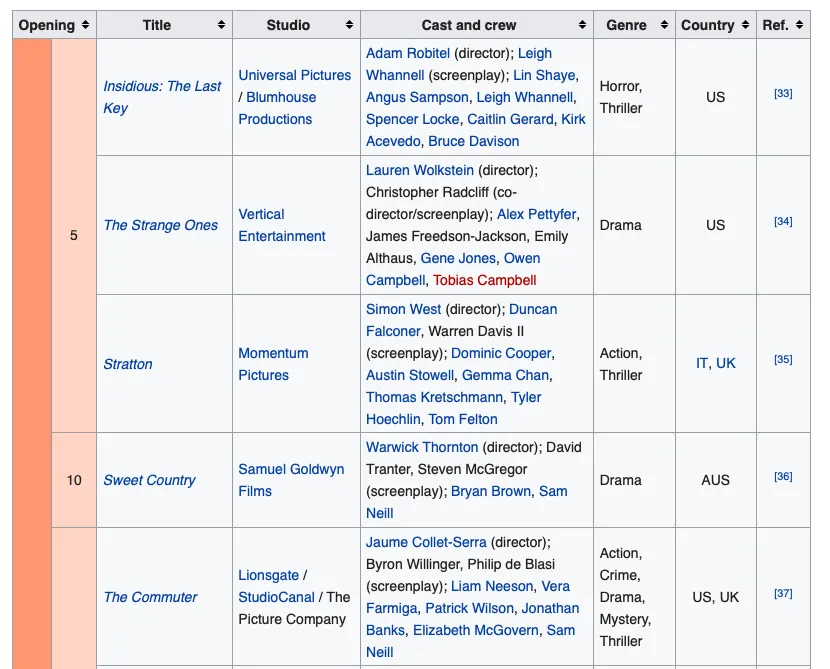The image size is (830, 669).
Task: Open Insidious: The Last Key film link
Action: point(162,97)
